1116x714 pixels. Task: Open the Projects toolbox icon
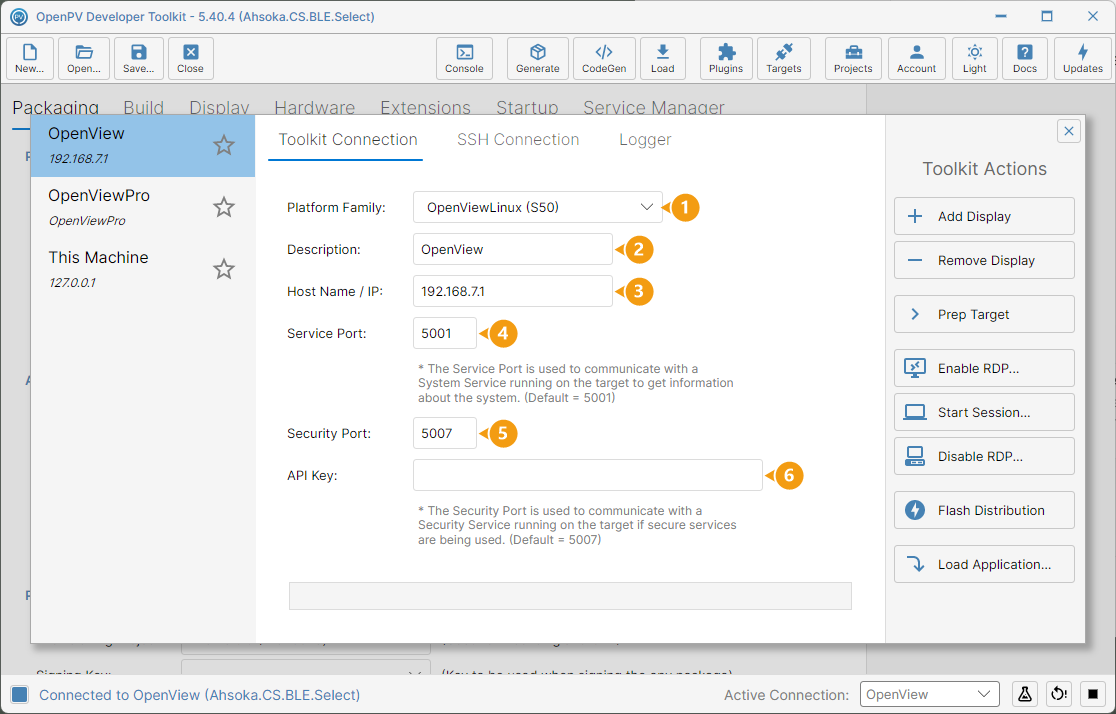point(853,58)
